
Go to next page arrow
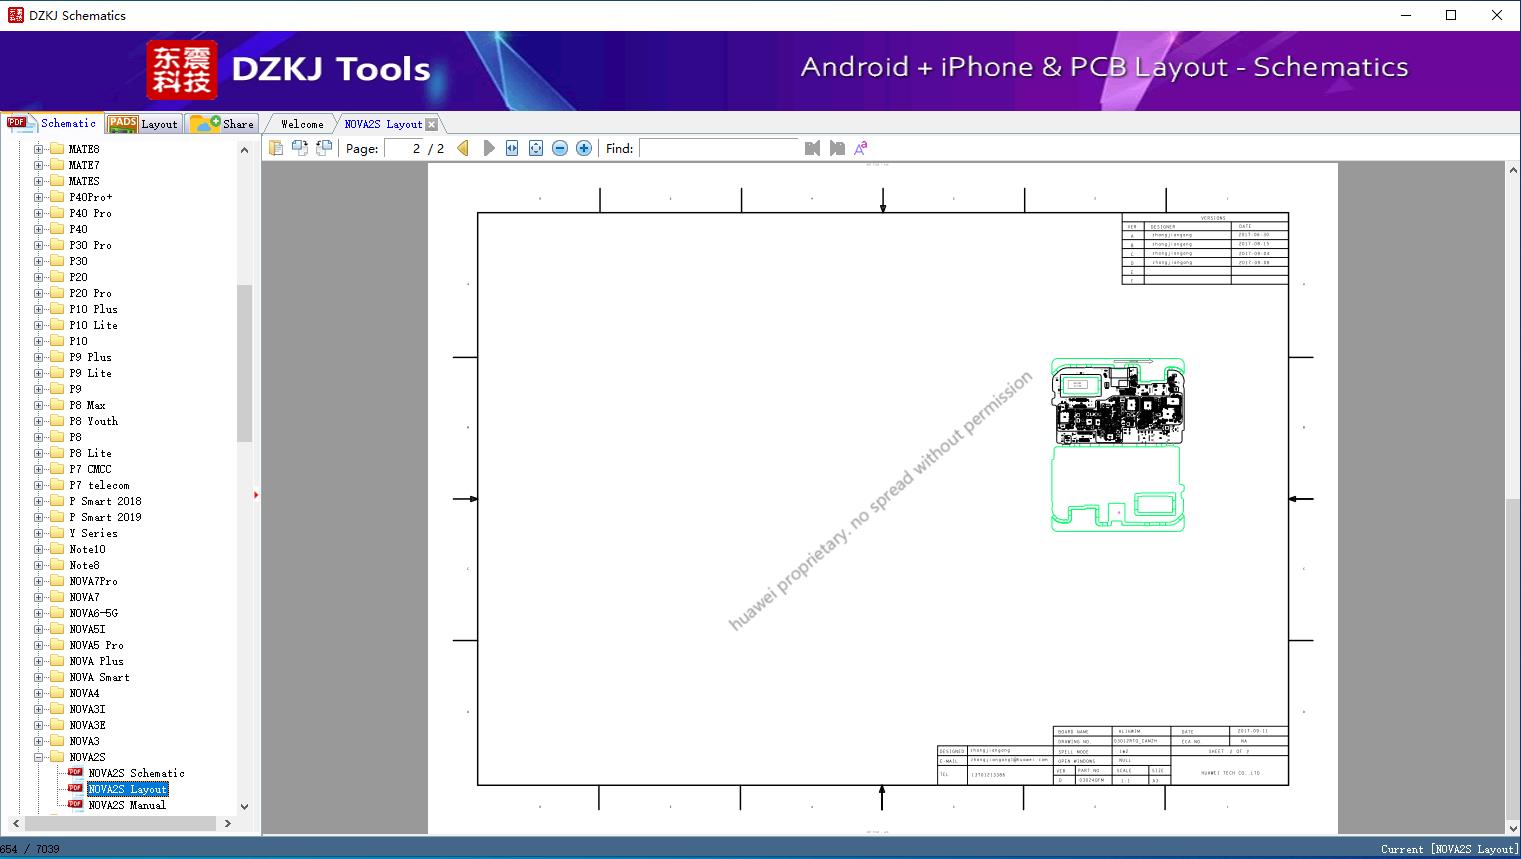[488, 148]
